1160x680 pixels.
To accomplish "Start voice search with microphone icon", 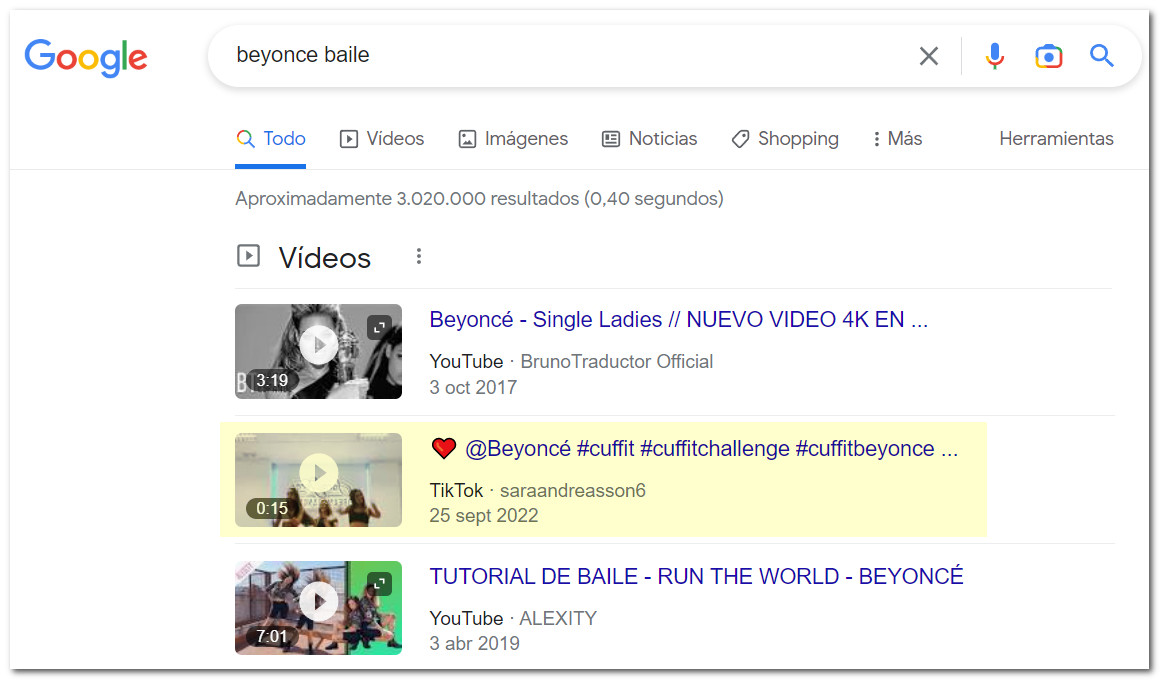I will click(994, 56).
